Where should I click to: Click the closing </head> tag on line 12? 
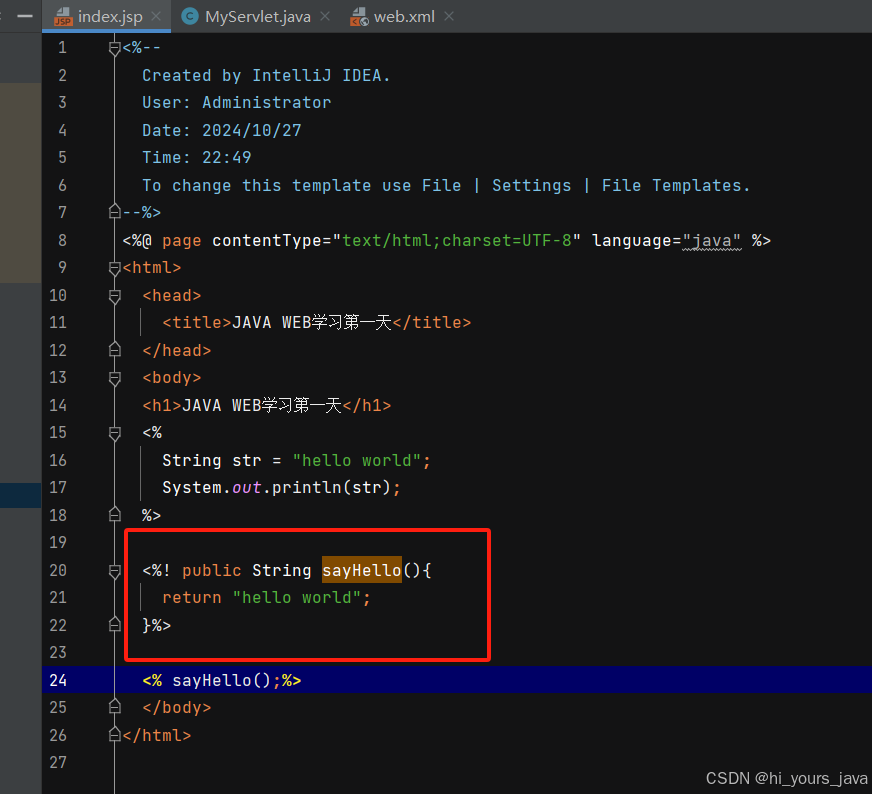(x=177, y=350)
